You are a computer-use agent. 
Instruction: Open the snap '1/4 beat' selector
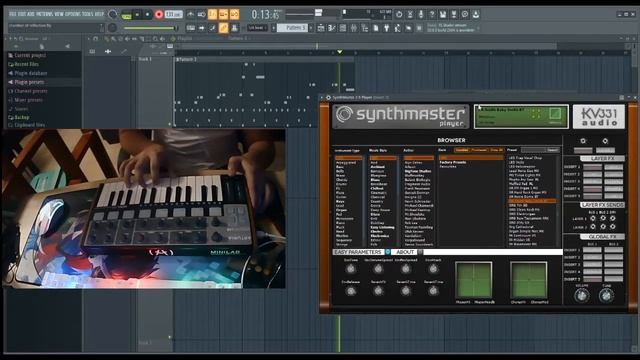pos(258,28)
